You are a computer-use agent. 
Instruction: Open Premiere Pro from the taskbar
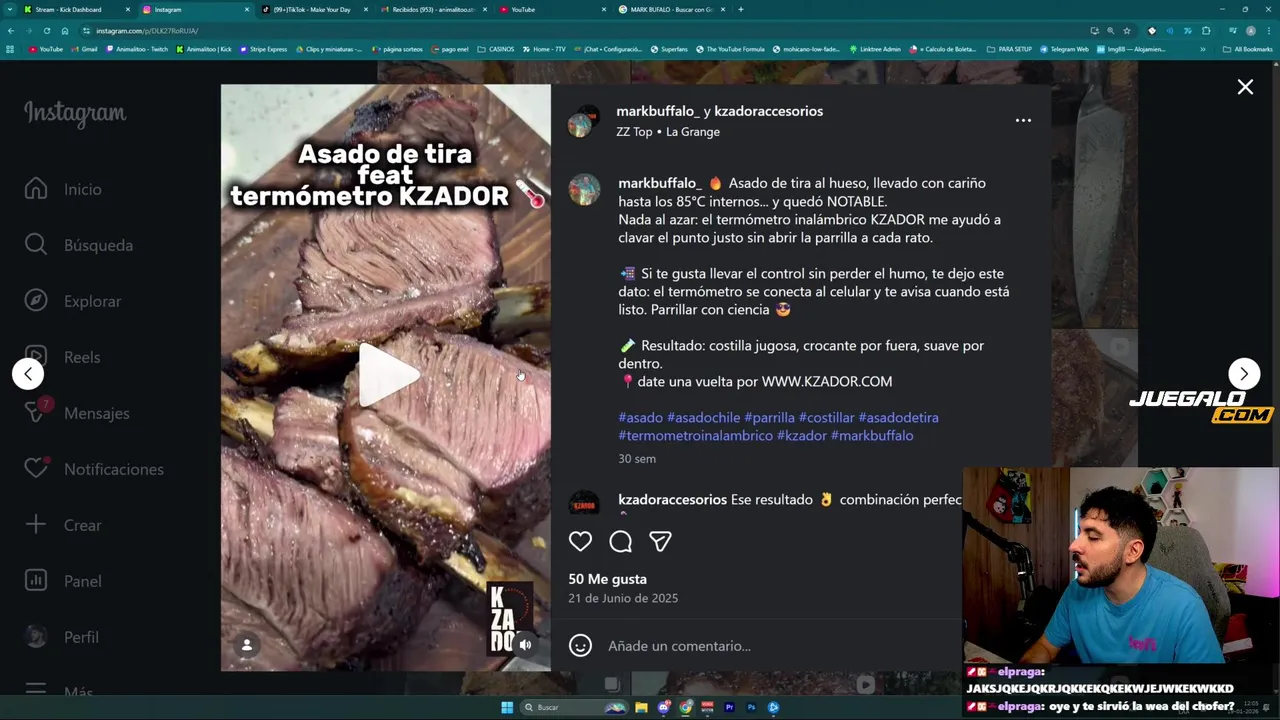(x=729, y=707)
